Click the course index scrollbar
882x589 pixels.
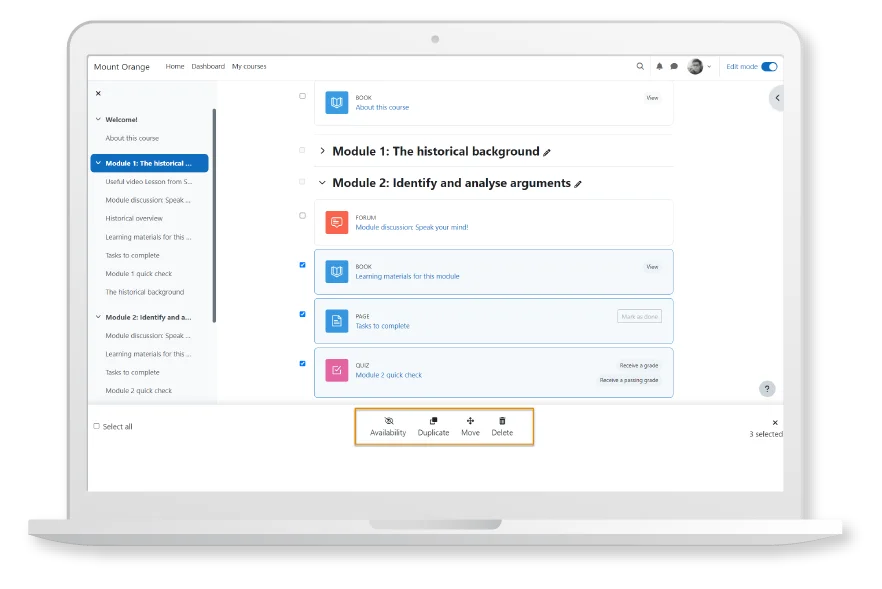214,215
